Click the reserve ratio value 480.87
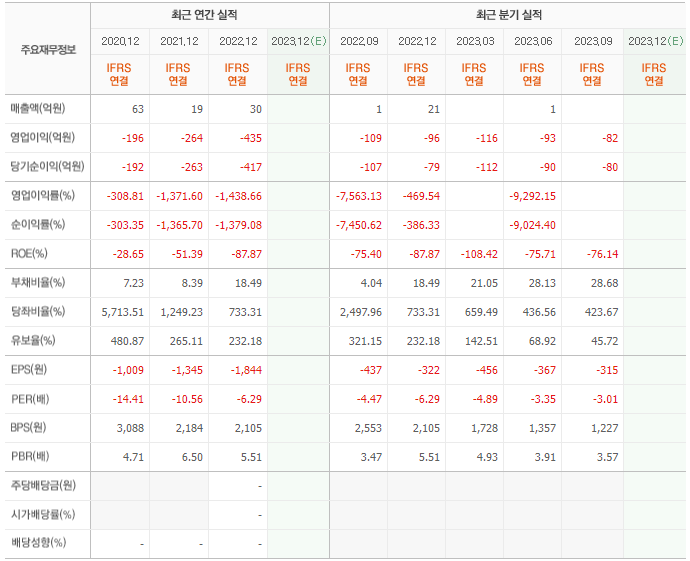The height and width of the screenshot is (561, 690). tap(128, 341)
